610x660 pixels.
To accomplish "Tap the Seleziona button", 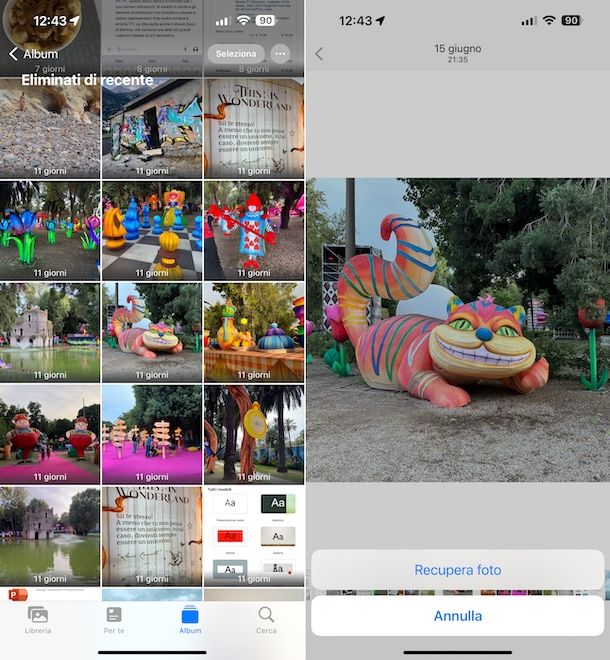I will pos(236,54).
